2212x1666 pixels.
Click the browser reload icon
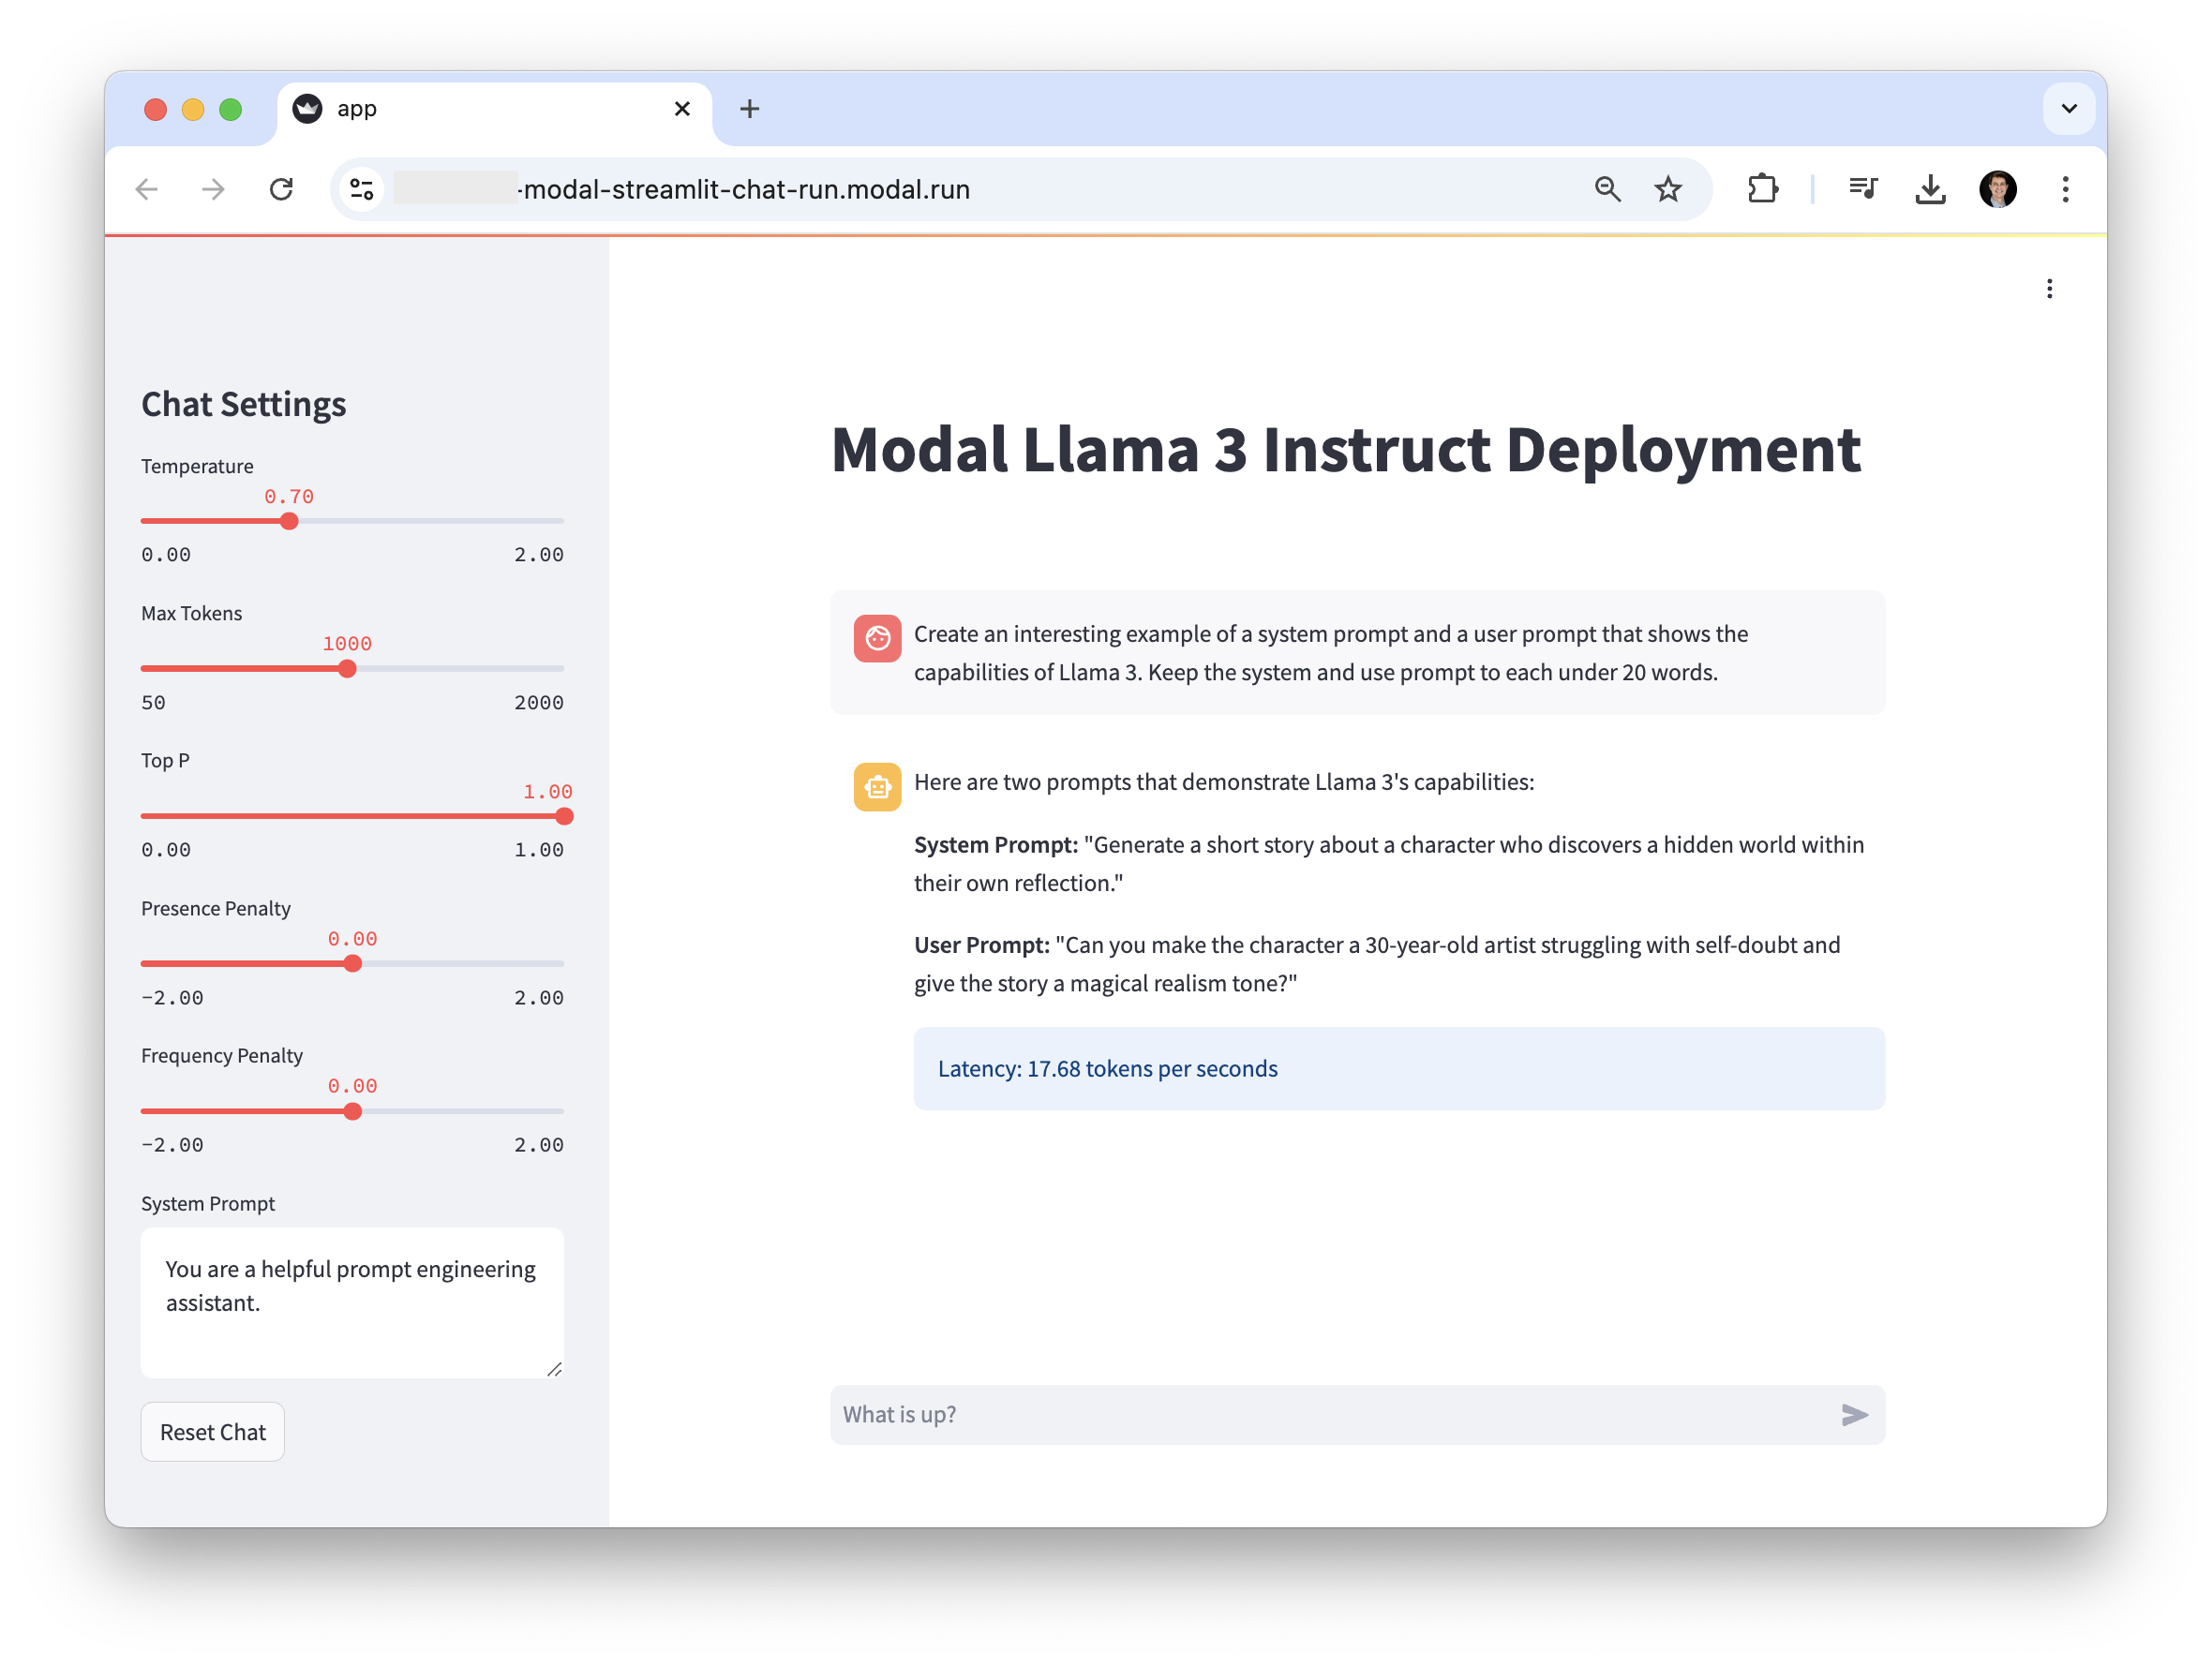pyautogui.click(x=282, y=189)
